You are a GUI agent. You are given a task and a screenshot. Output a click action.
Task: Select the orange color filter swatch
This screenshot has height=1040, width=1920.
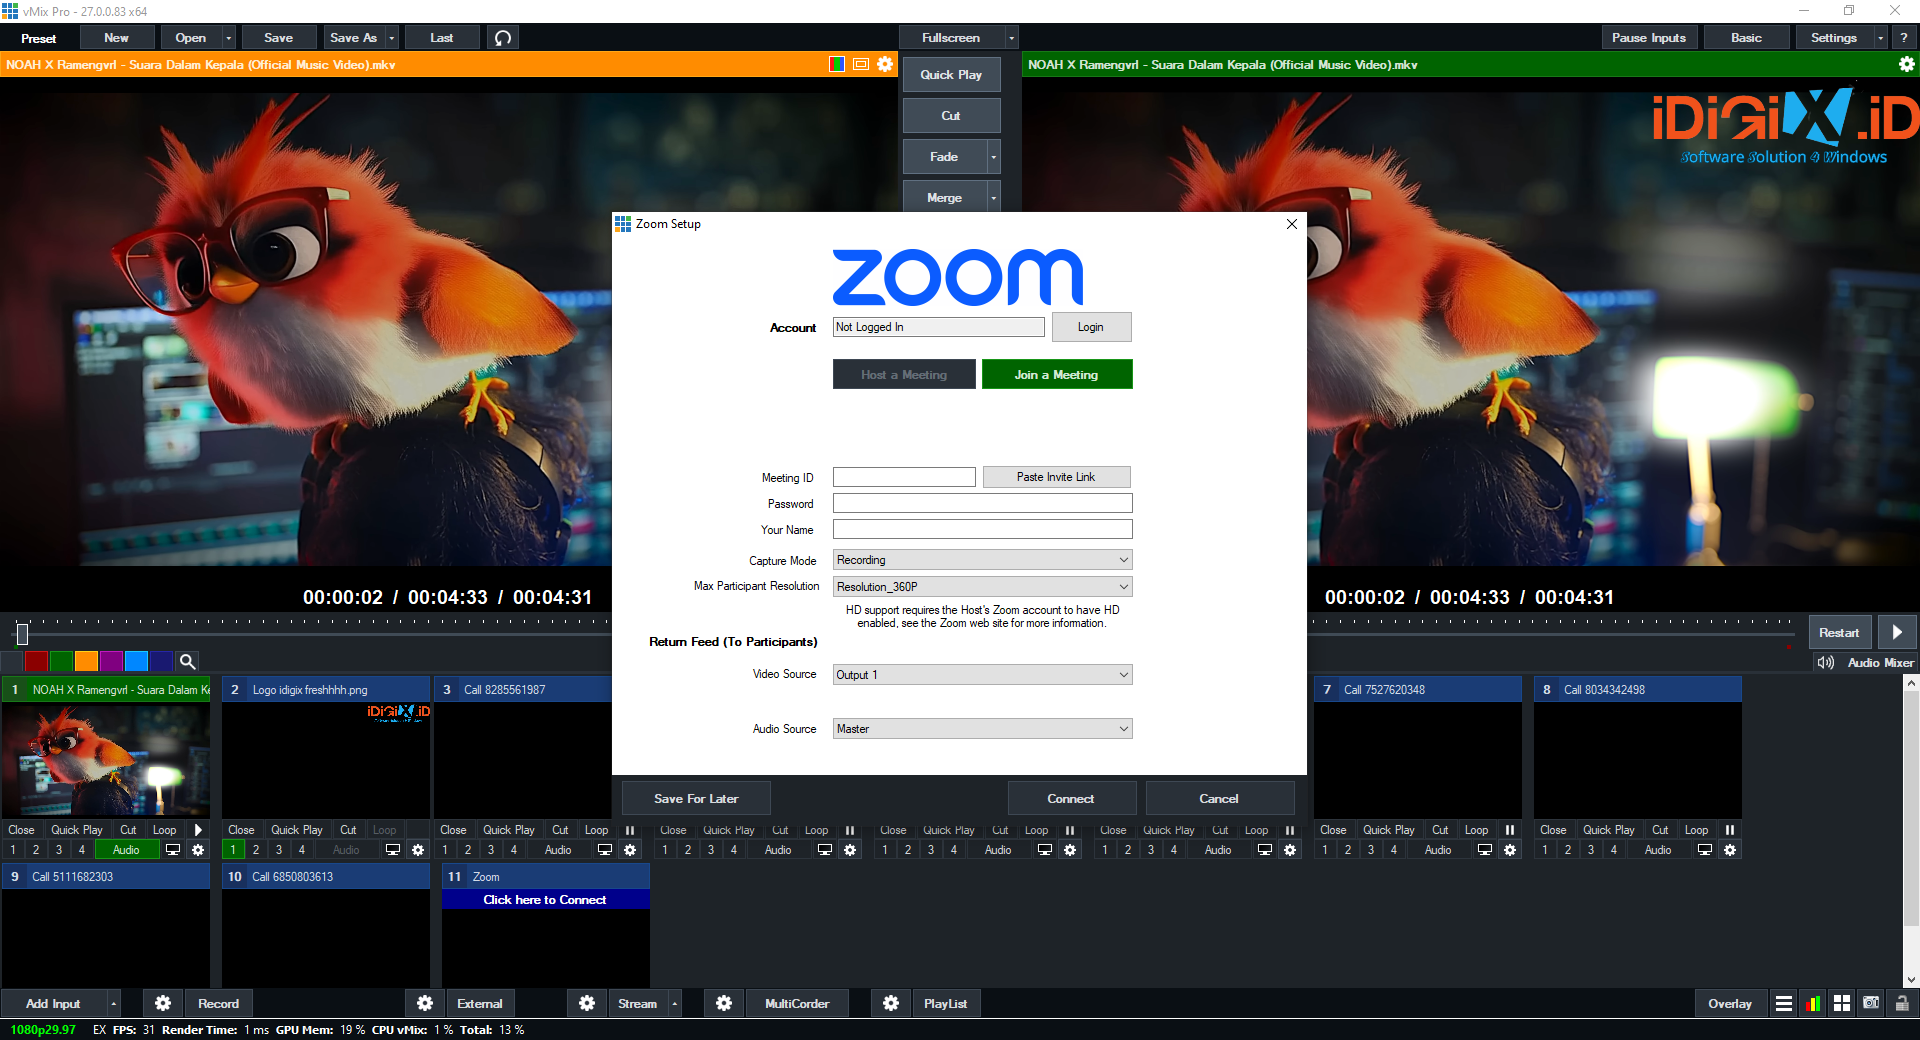coord(86,661)
